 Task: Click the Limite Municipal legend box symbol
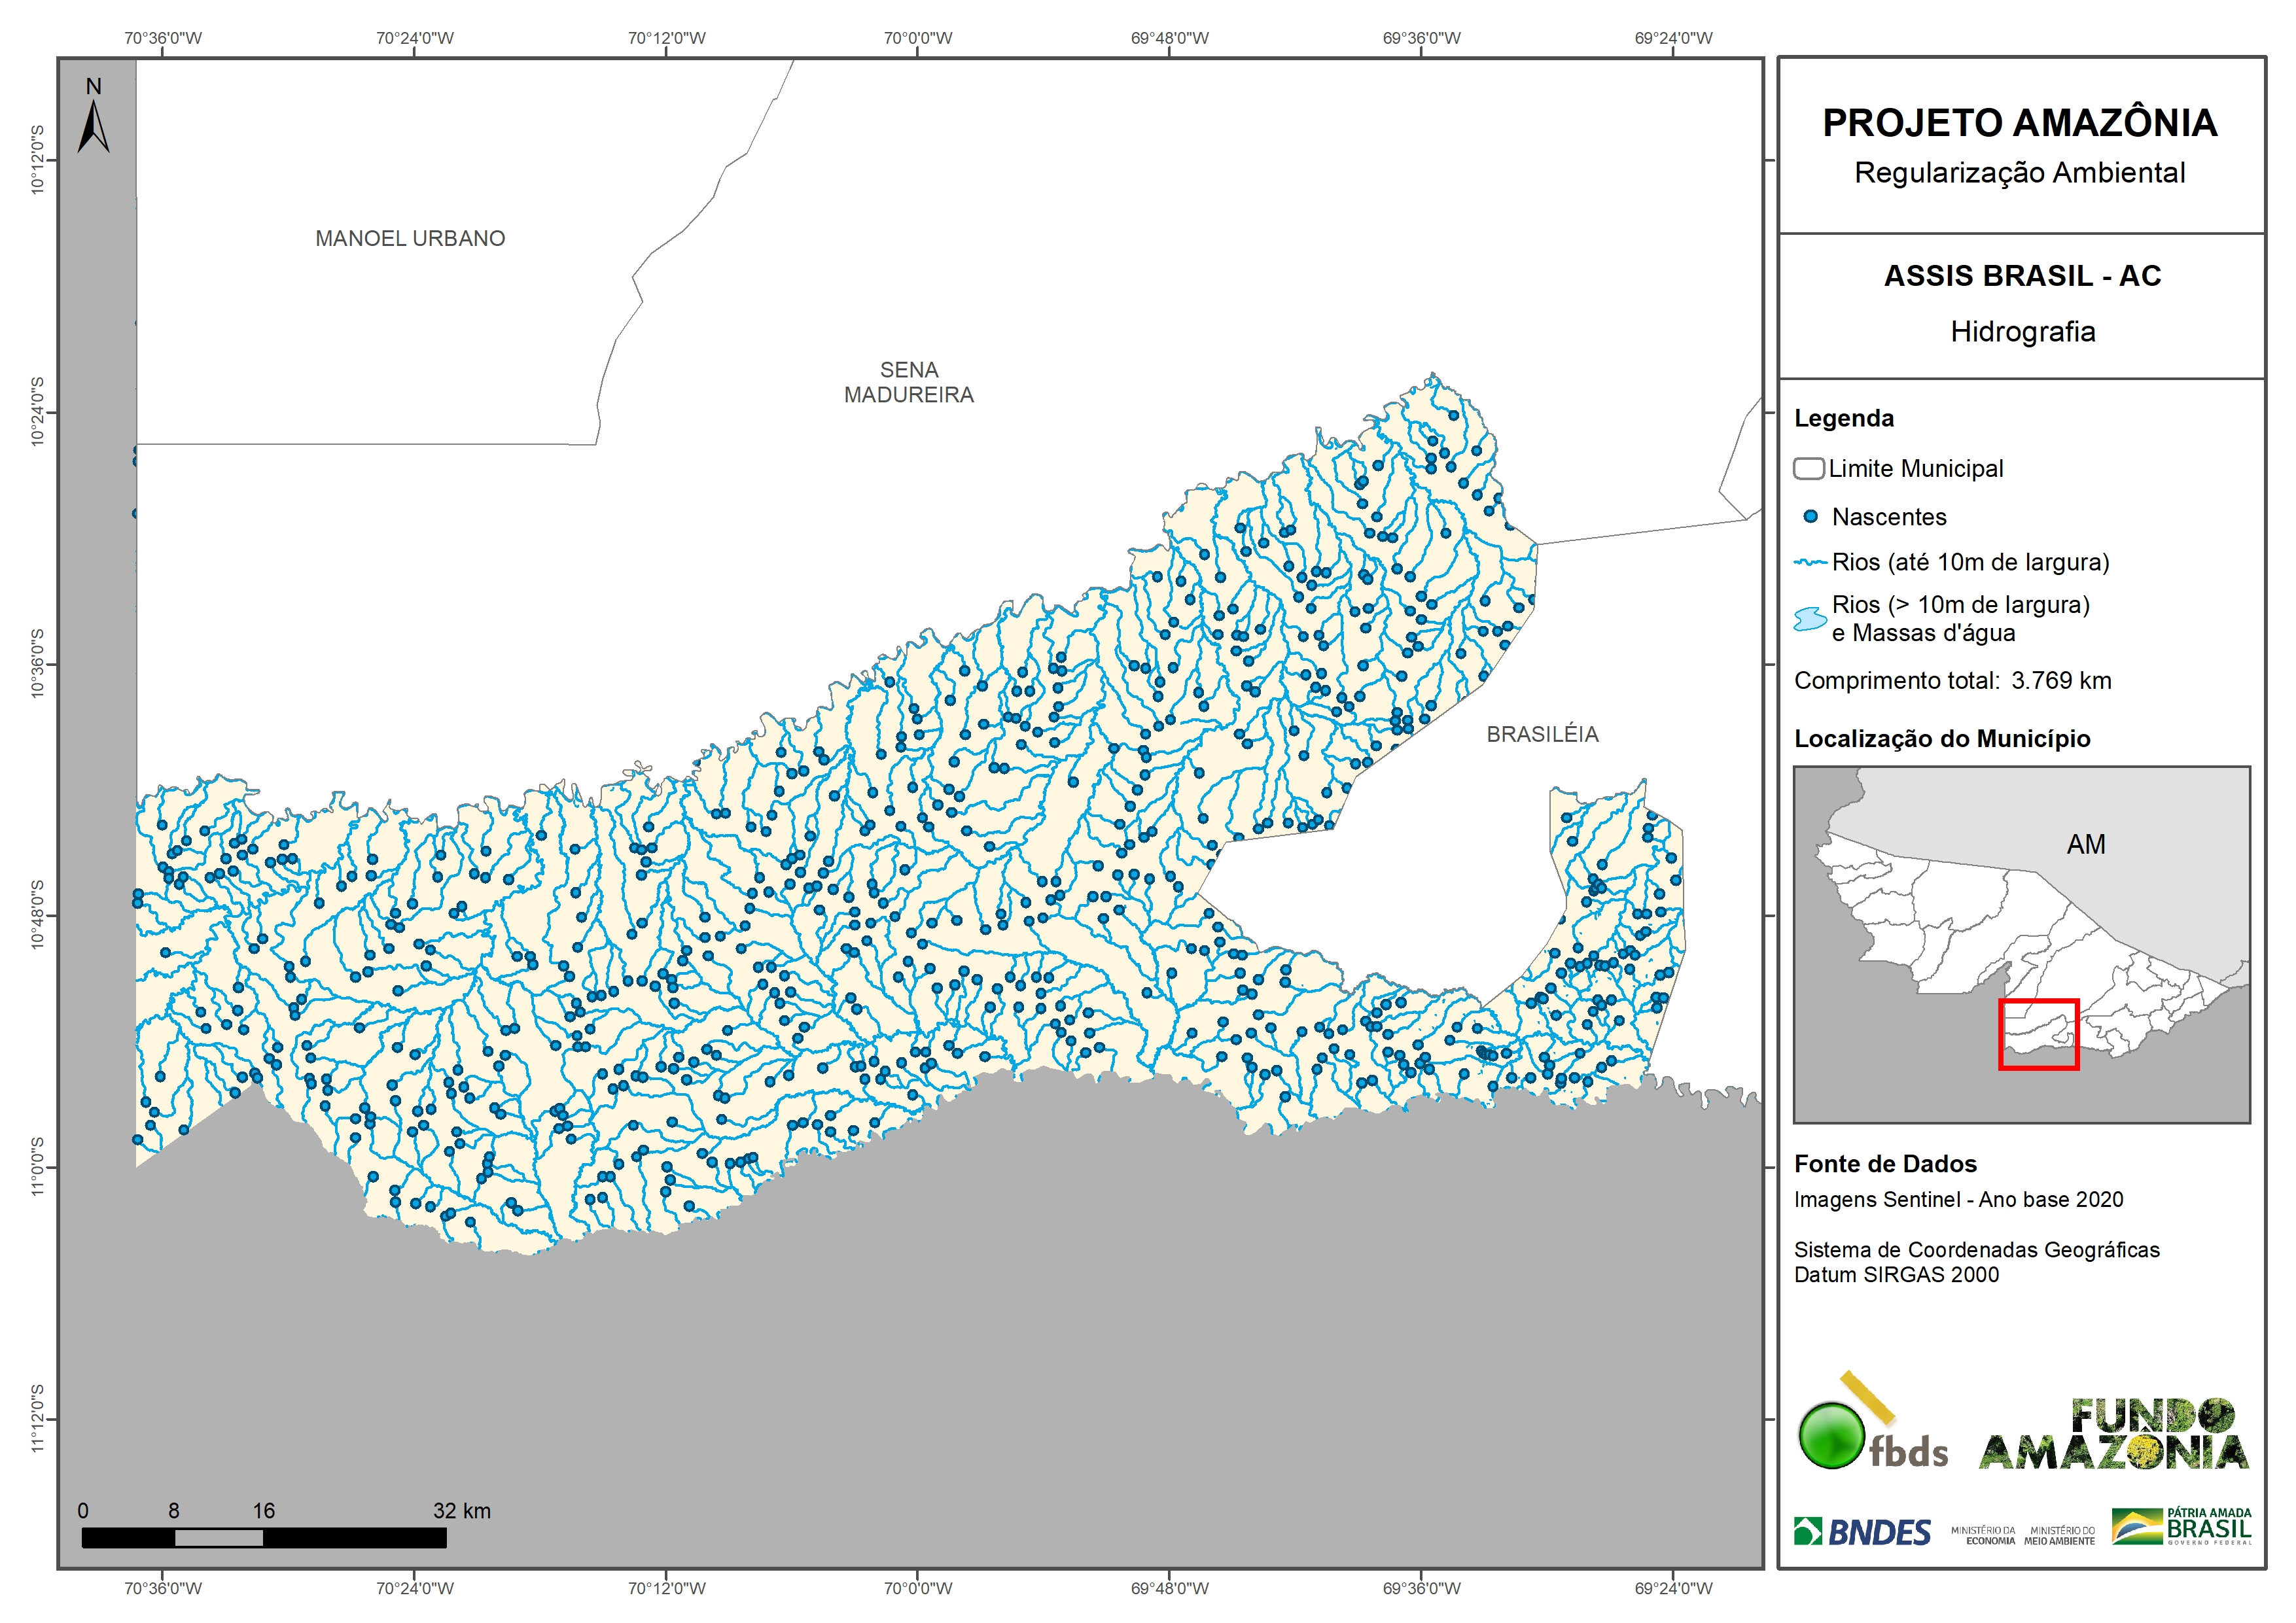(1808, 468)
